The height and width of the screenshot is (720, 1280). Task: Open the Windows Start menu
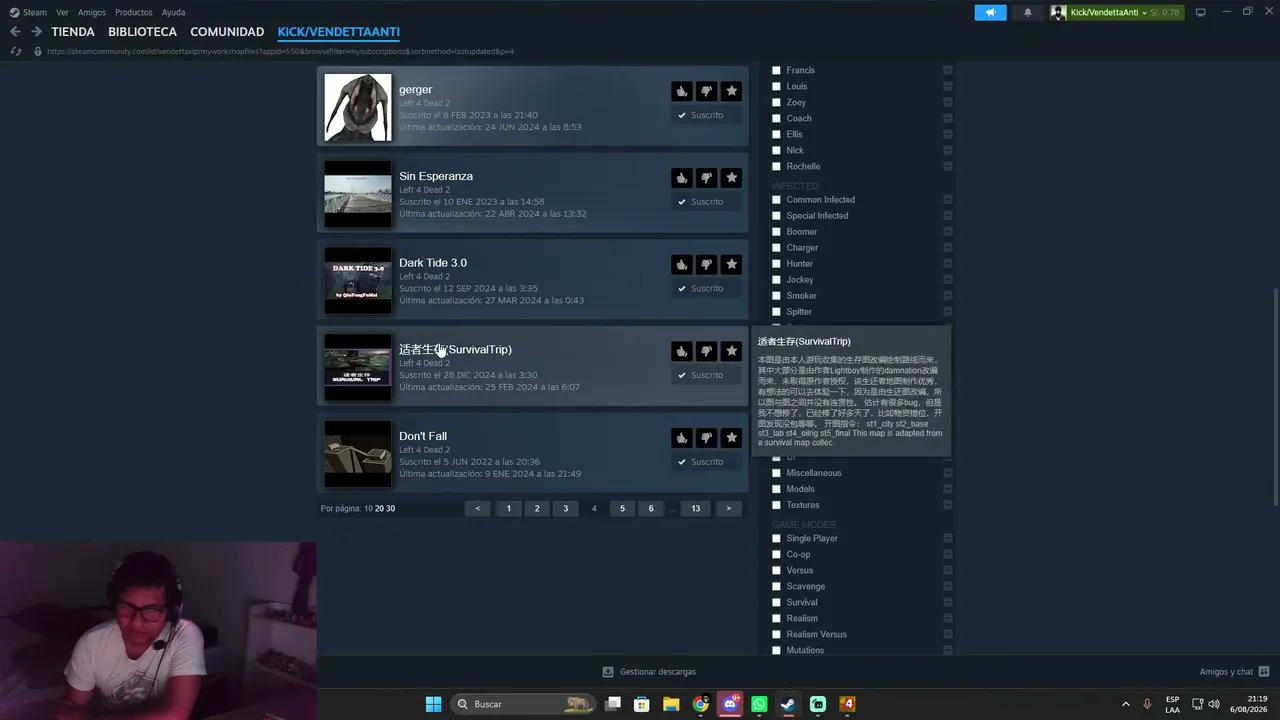click(433, 704)
